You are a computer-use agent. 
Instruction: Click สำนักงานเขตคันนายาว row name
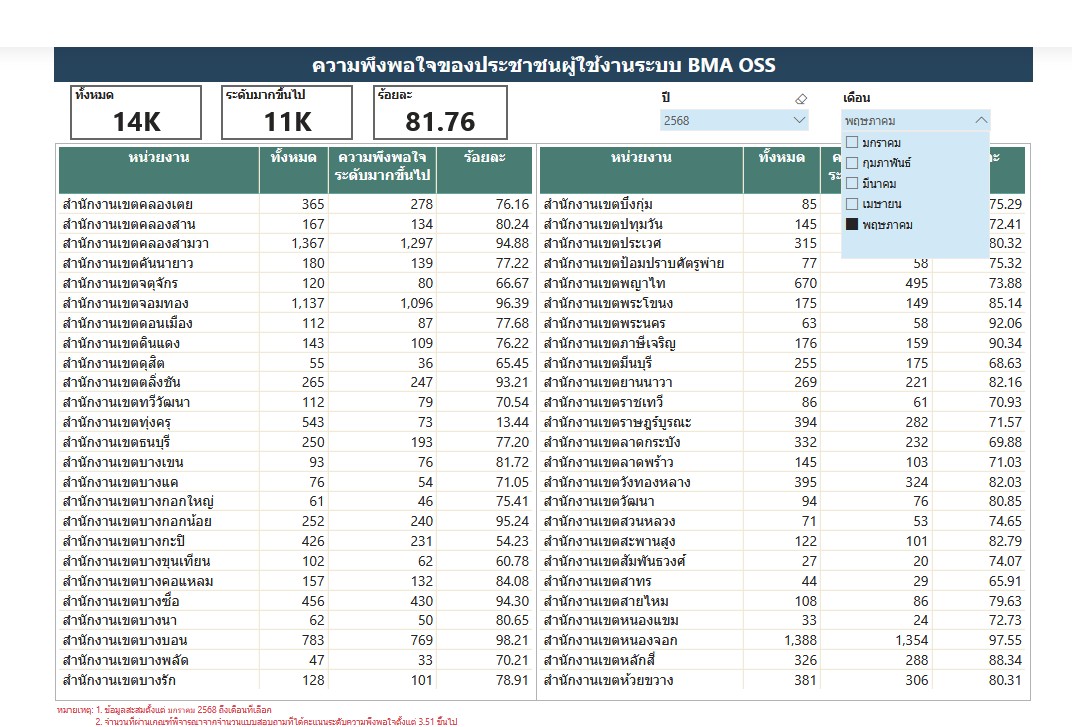pyautogui.click(x=128, y=263)
